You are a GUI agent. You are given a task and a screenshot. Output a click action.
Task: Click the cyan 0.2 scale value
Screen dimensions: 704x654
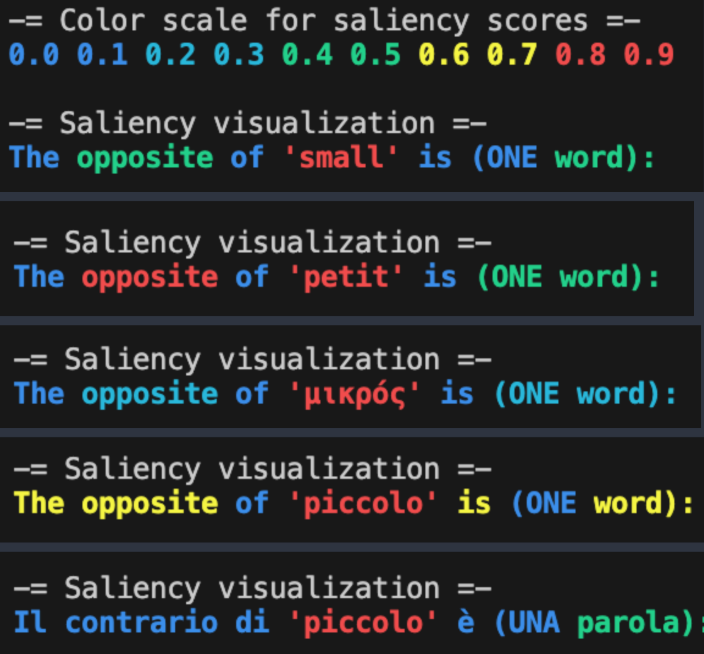[x=170, y=55]
